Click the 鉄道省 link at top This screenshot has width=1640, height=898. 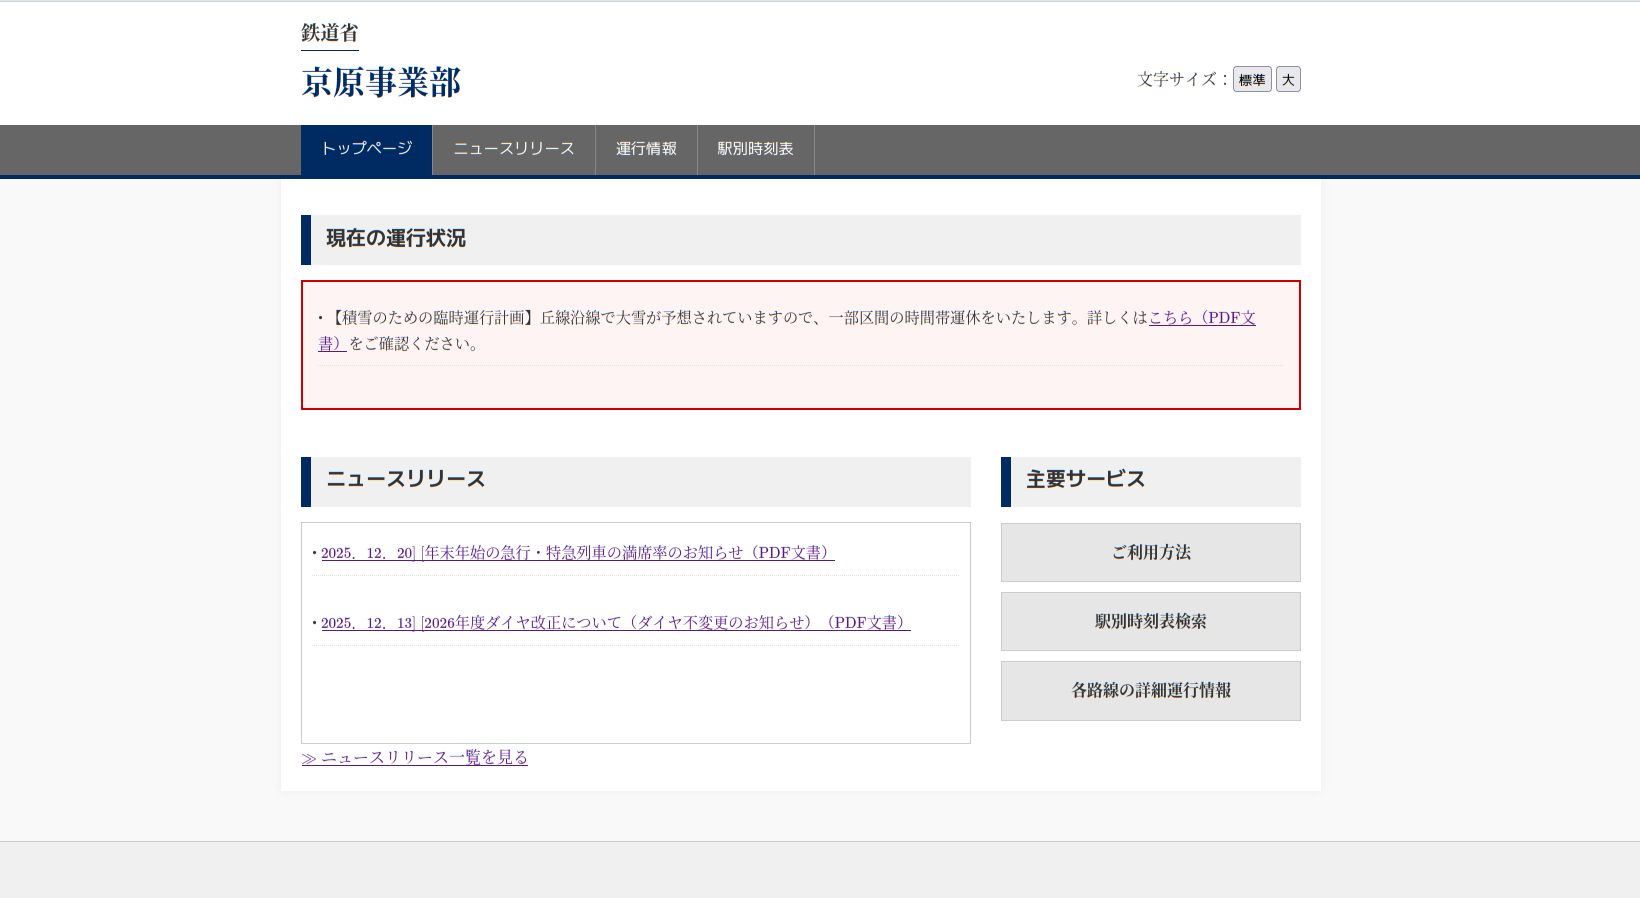(x=329, y=33)
